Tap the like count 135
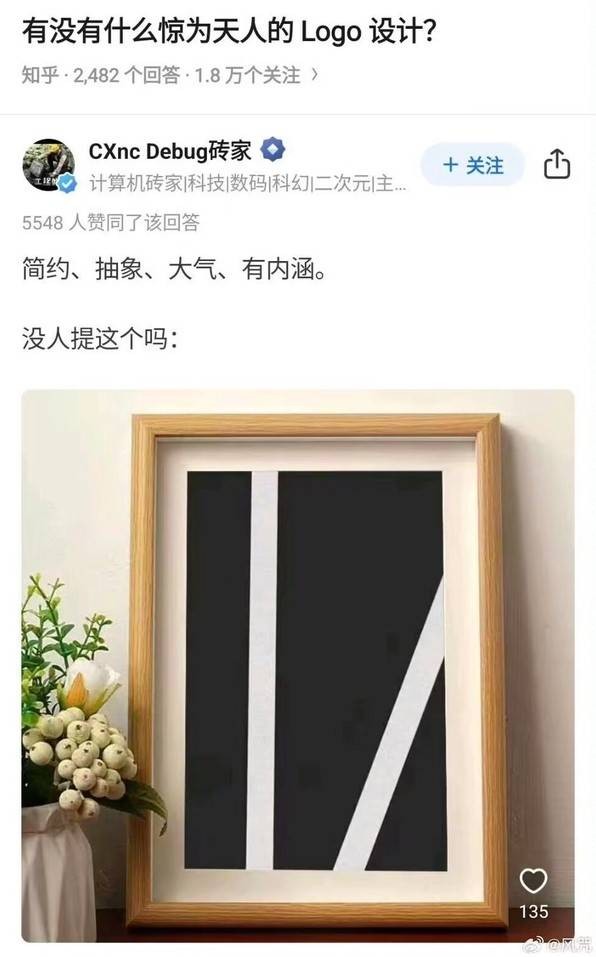Image resolution: width=596 pixels, height=957 pixels. 534,911
